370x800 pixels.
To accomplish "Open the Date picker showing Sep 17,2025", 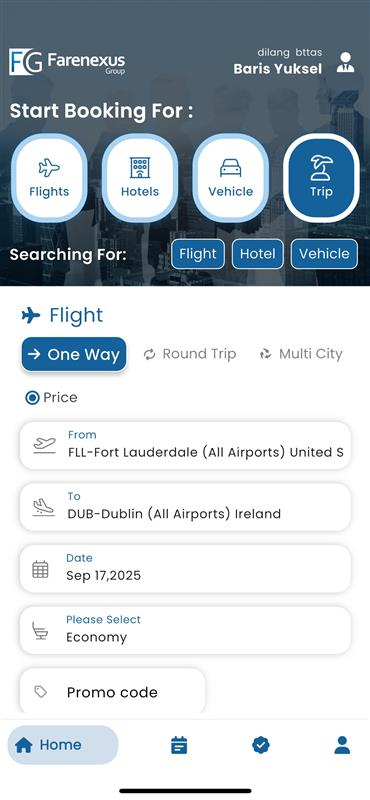I will [x=185, y=568].
